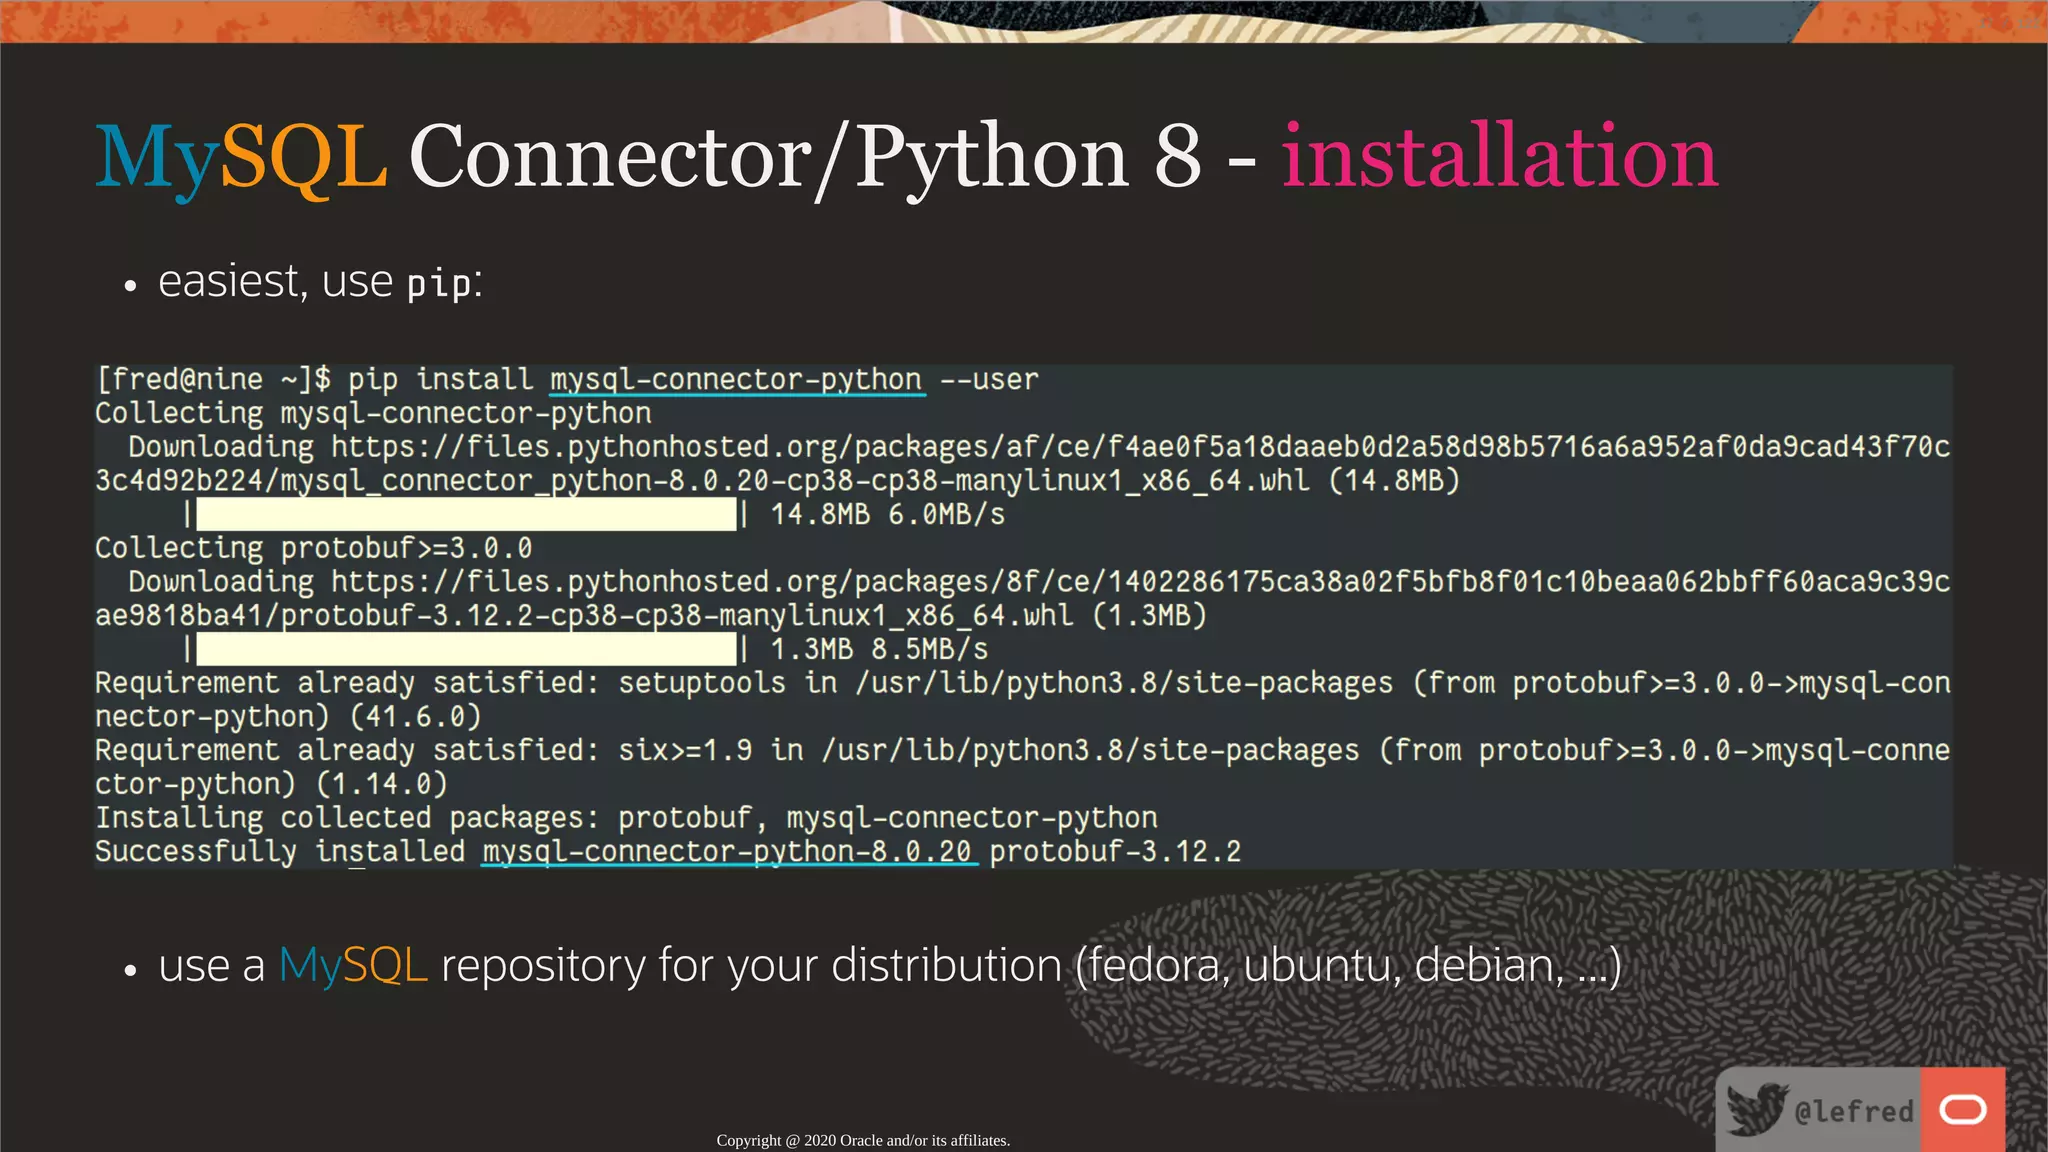The height and width of the screenshot is (1152, 2048).
Task: Click the monospace 'pip' word in first bullet
Action: [438, 284]
